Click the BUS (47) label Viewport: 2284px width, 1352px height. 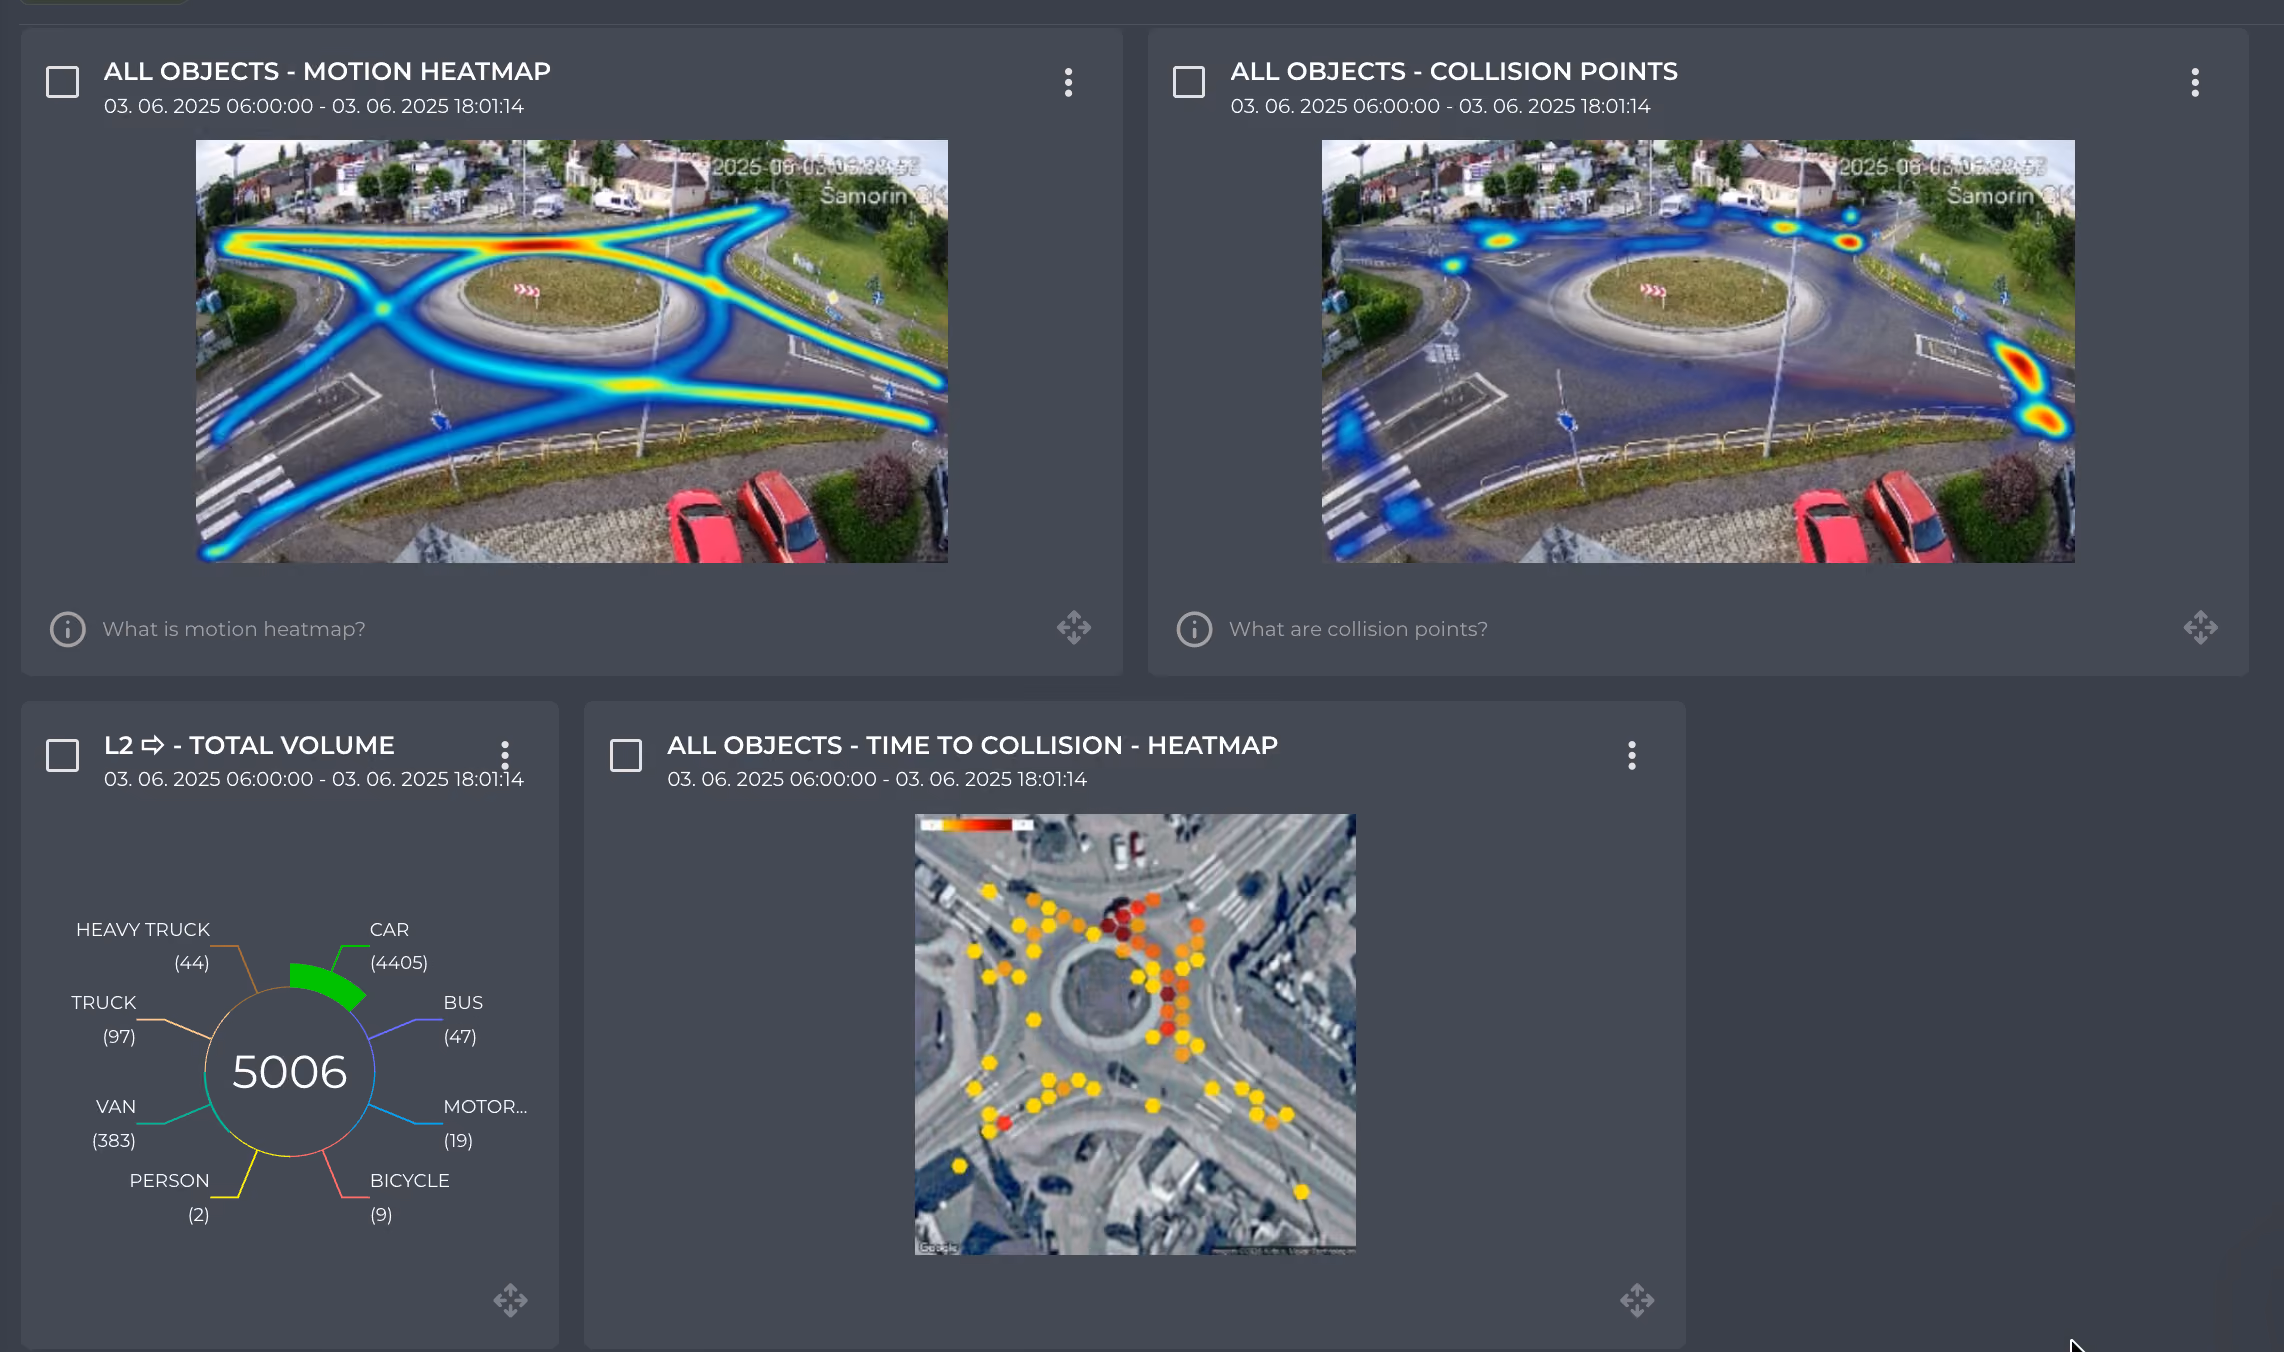pyautogui.click(x=463, y=1019)
